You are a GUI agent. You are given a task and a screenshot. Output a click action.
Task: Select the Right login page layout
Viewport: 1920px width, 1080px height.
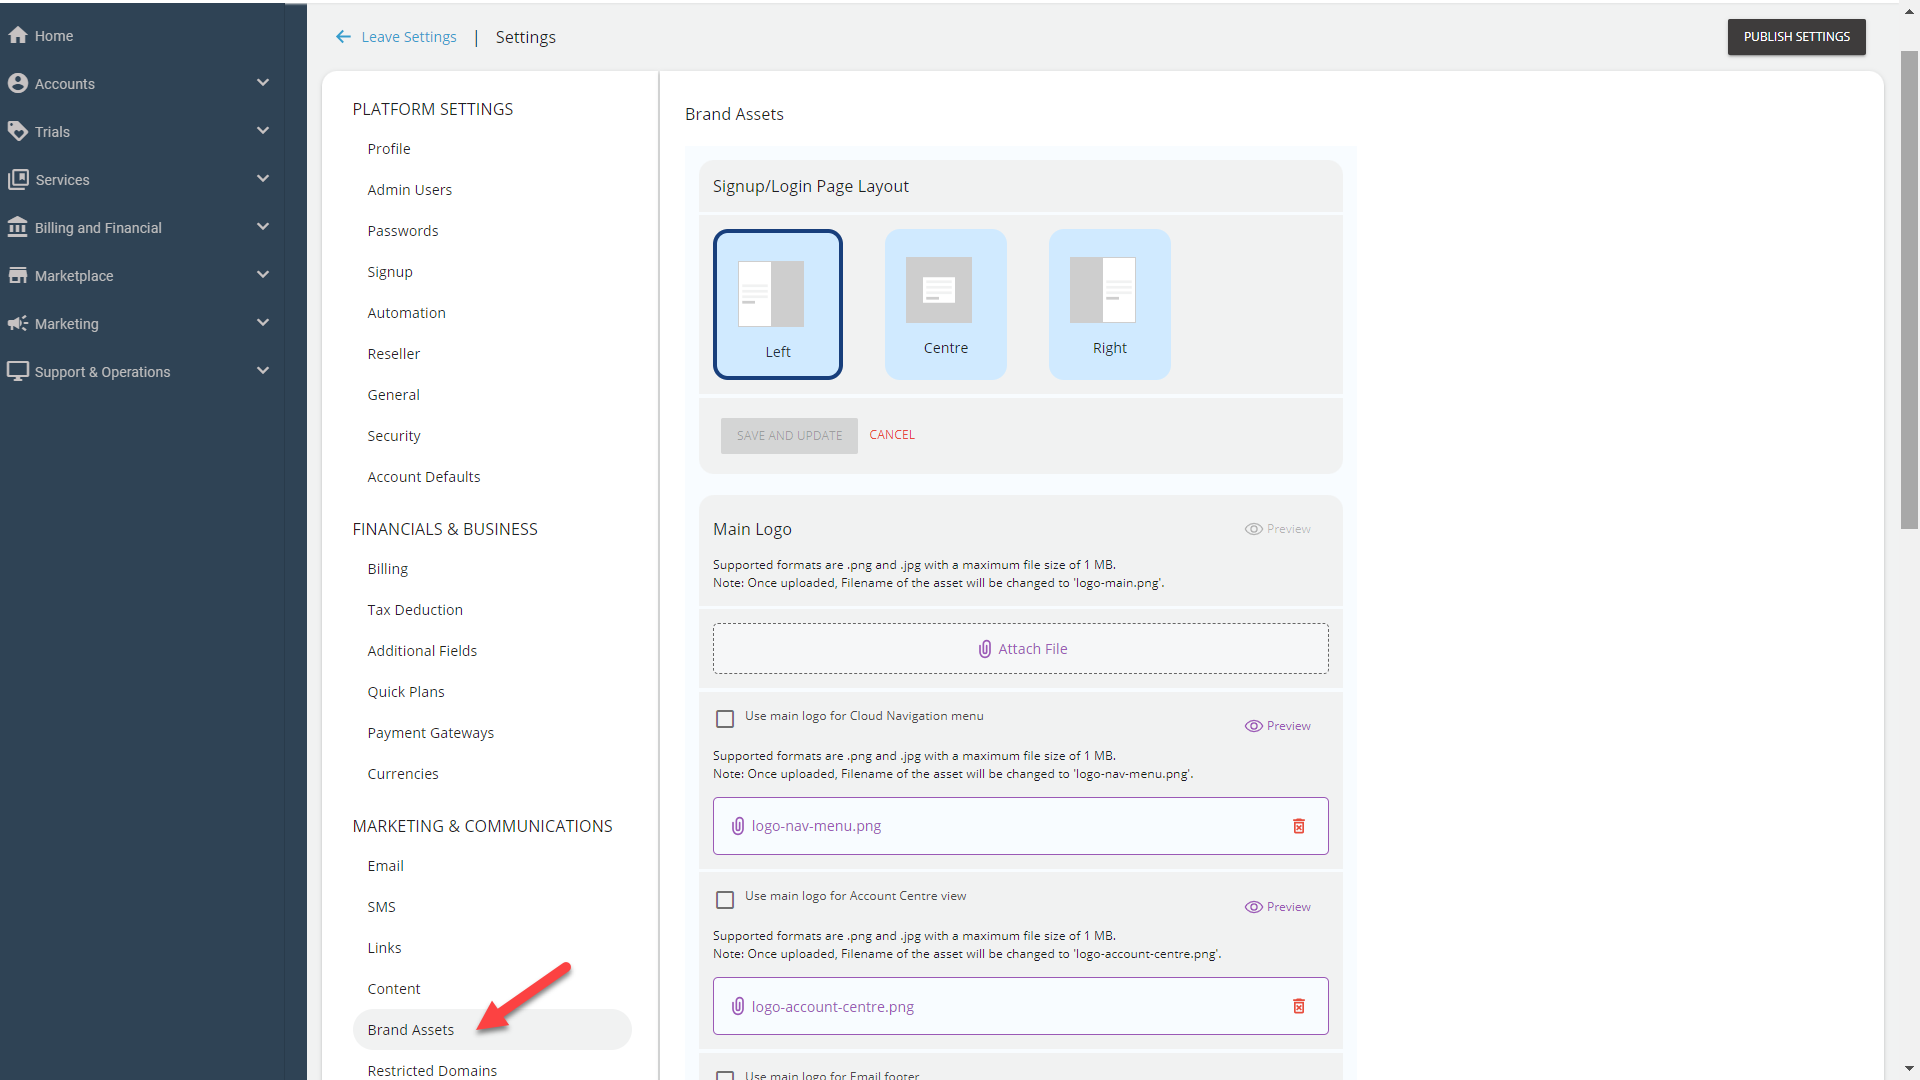[1109, 304]
